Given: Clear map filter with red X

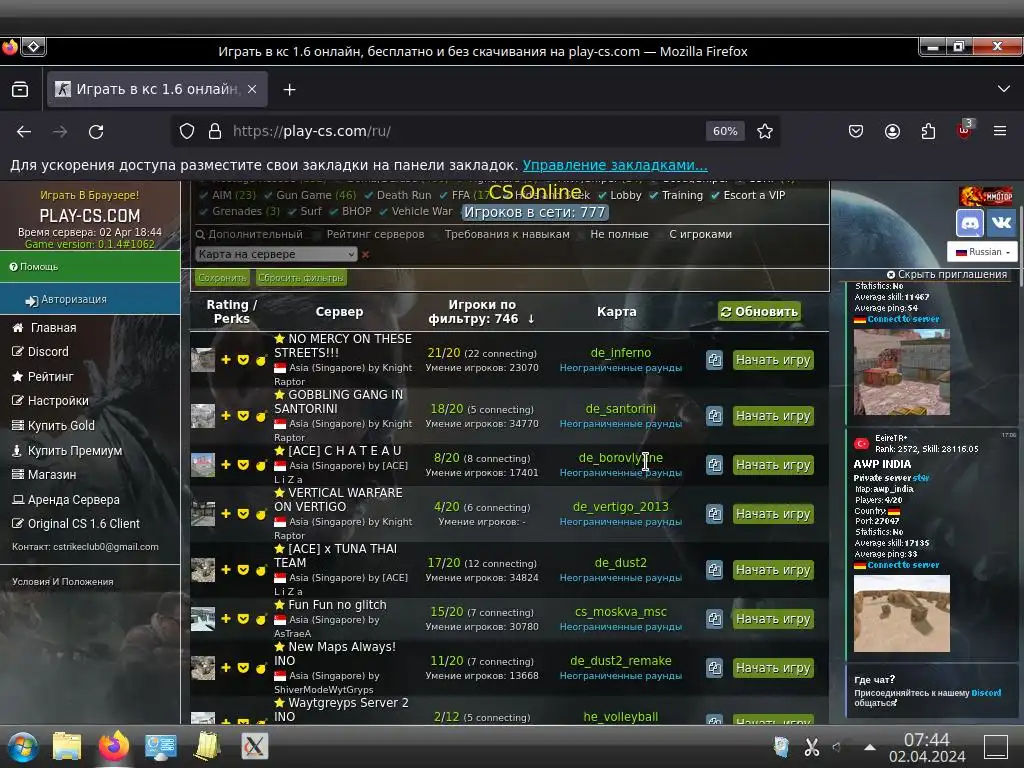Looking at the screenshot, I should tap(366, 254).
